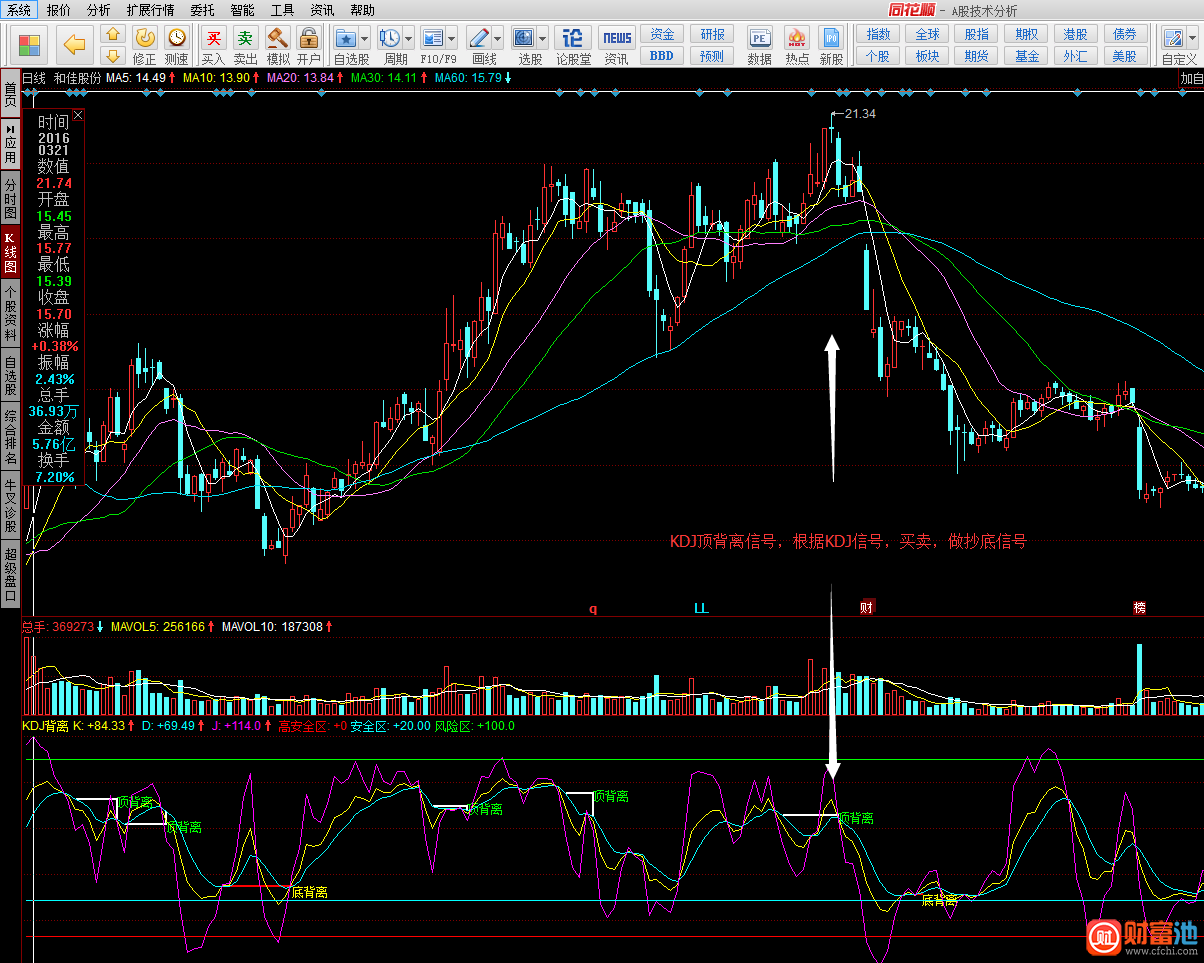Click the back arrow toolbar icon

[x=74, y=43]
